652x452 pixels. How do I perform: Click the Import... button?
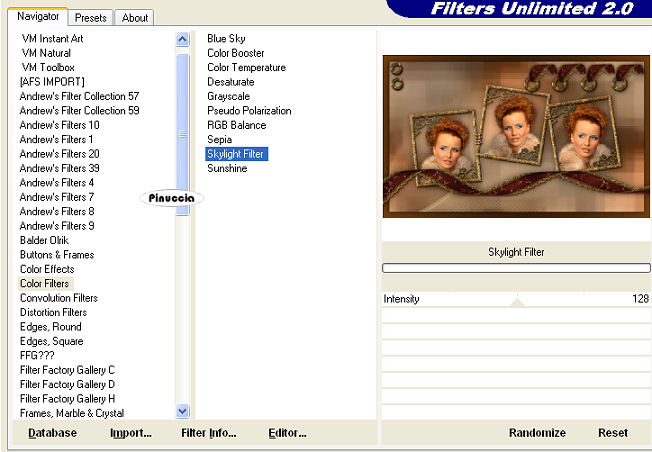tap(131, 433)
